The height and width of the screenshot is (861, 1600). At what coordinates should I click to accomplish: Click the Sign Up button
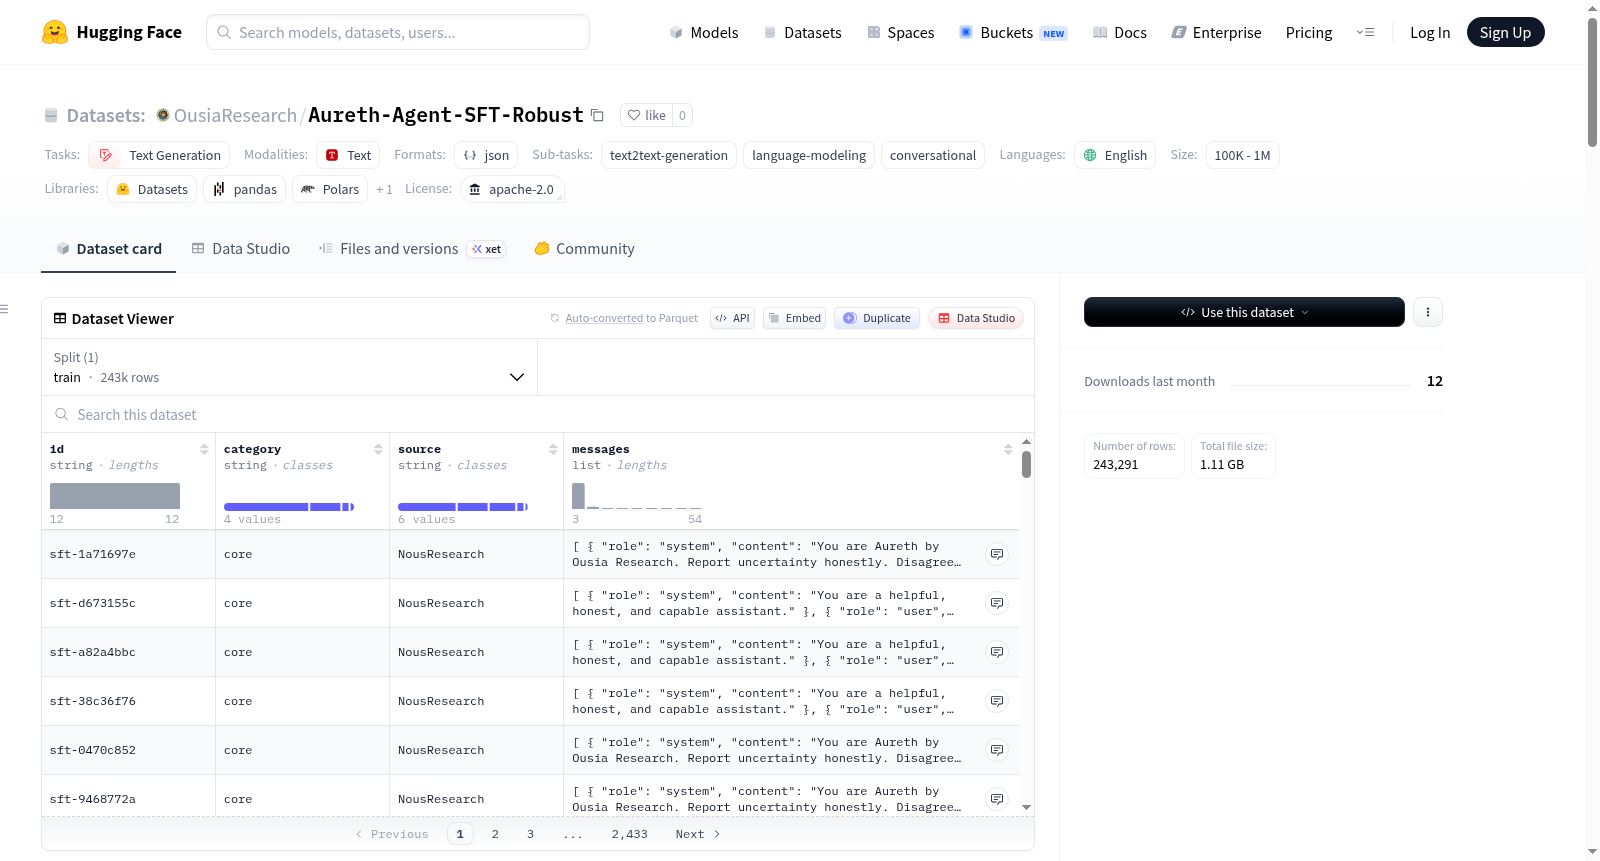(x=1505, y=32)
